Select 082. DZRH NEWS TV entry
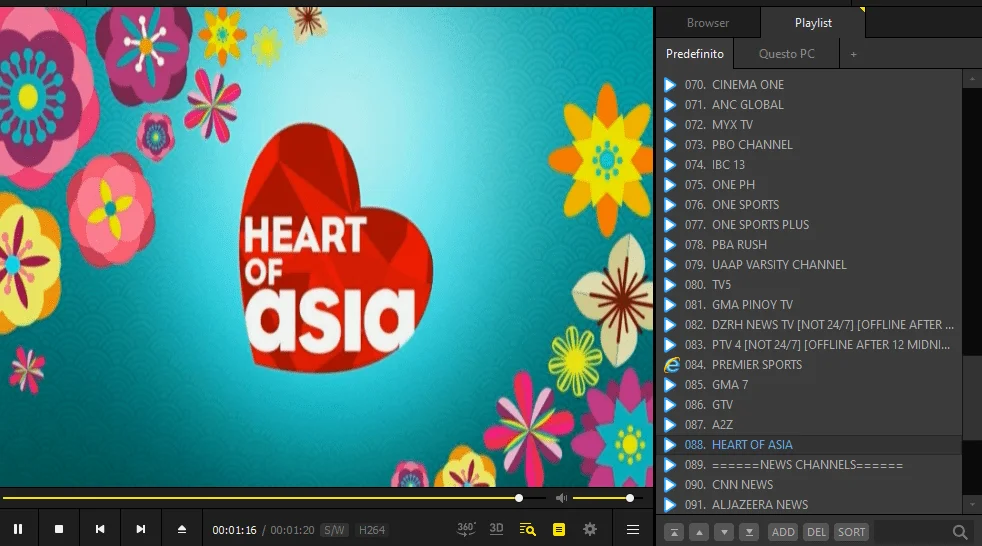The height and width of the screenshot is (546, 982). 809,325
